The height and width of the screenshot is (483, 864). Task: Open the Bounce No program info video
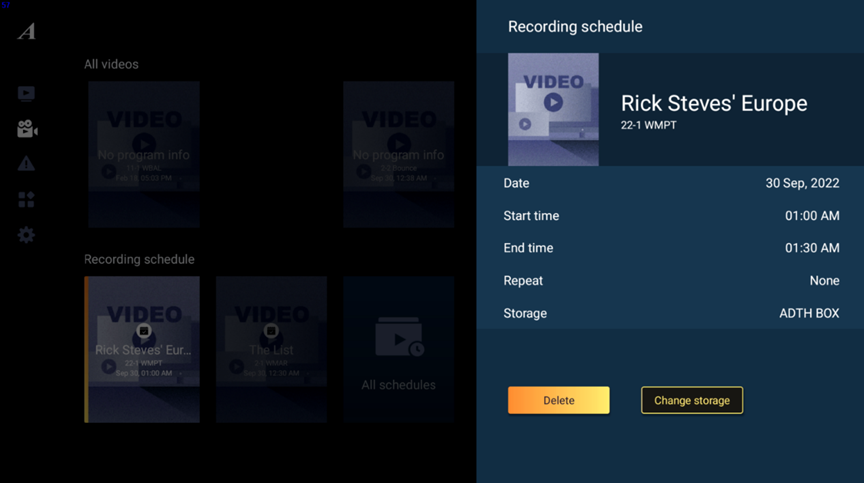click(x=398, y=154)
